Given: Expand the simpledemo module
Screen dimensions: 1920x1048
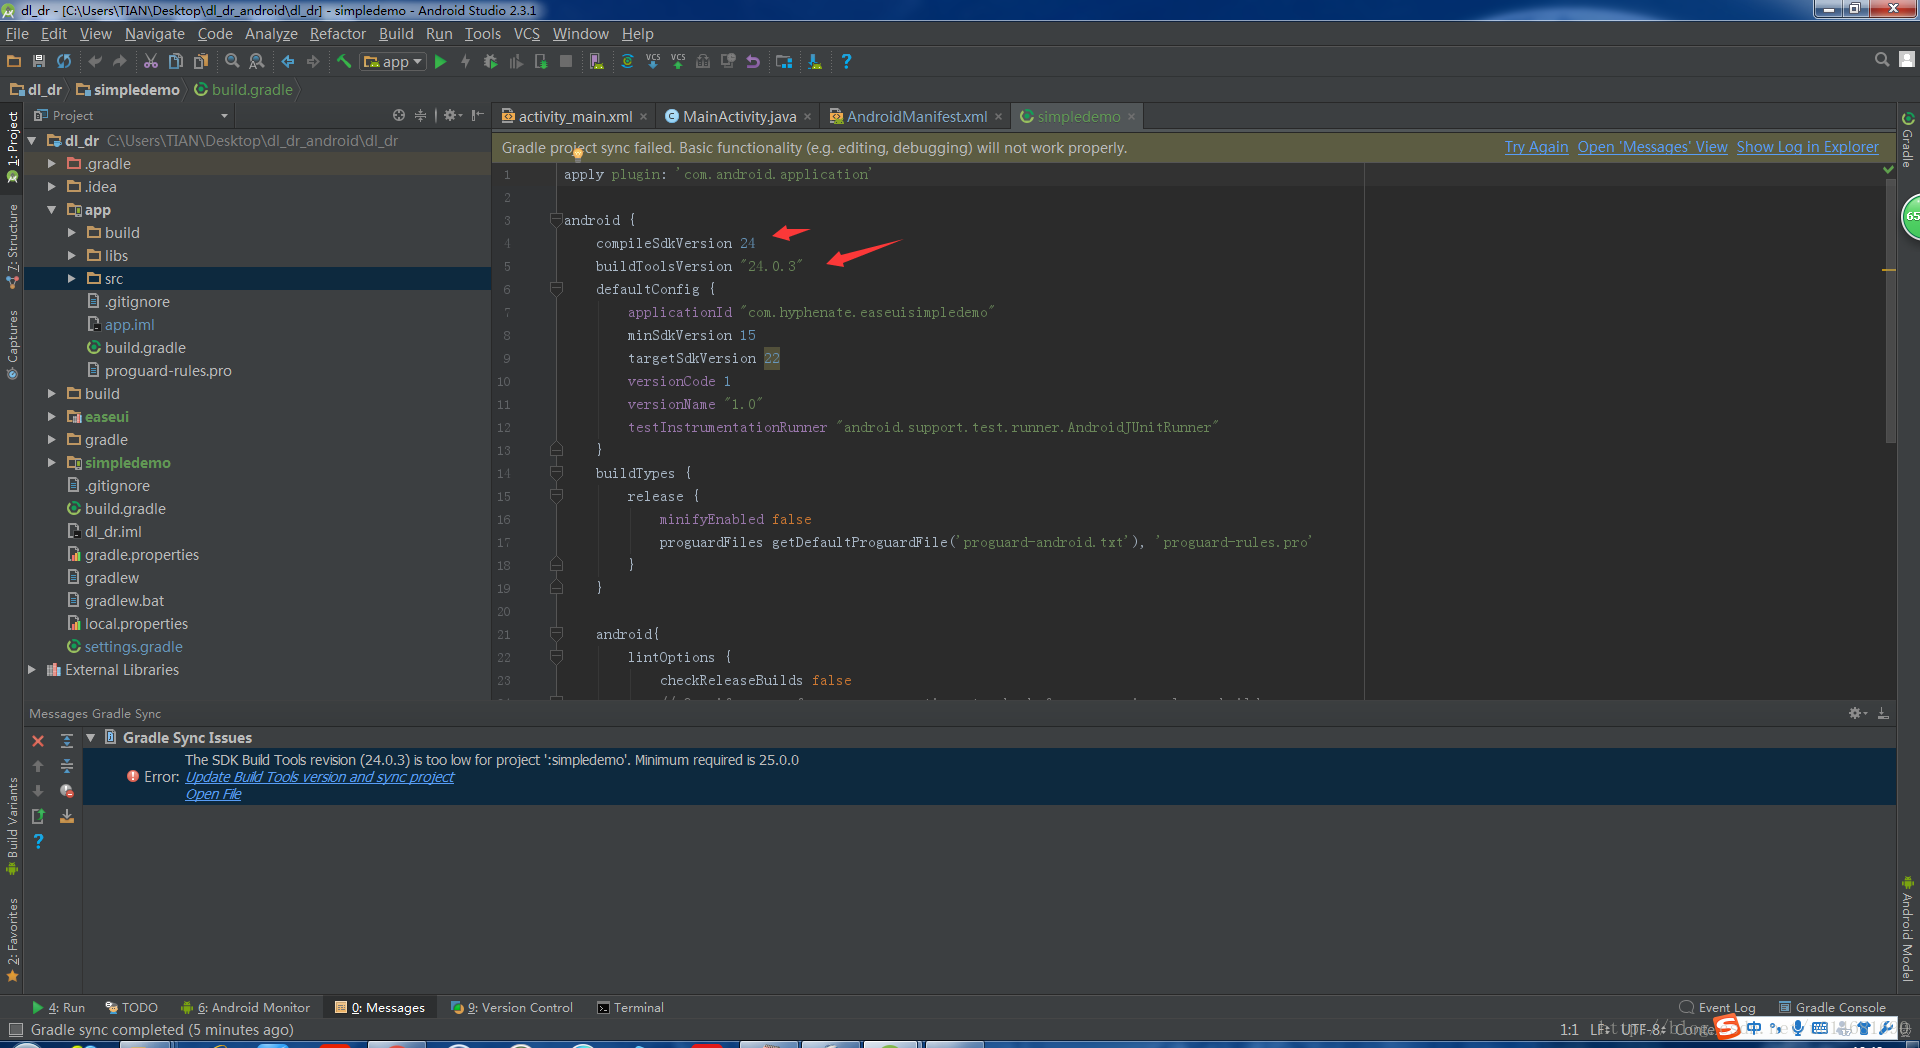Looking at the screenshot, I should coord(52,463).
